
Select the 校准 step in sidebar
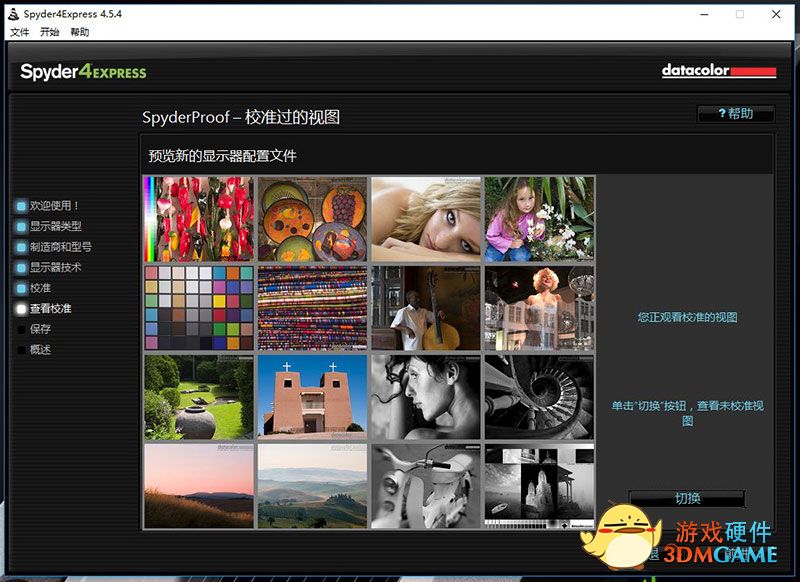coord(40,288)
